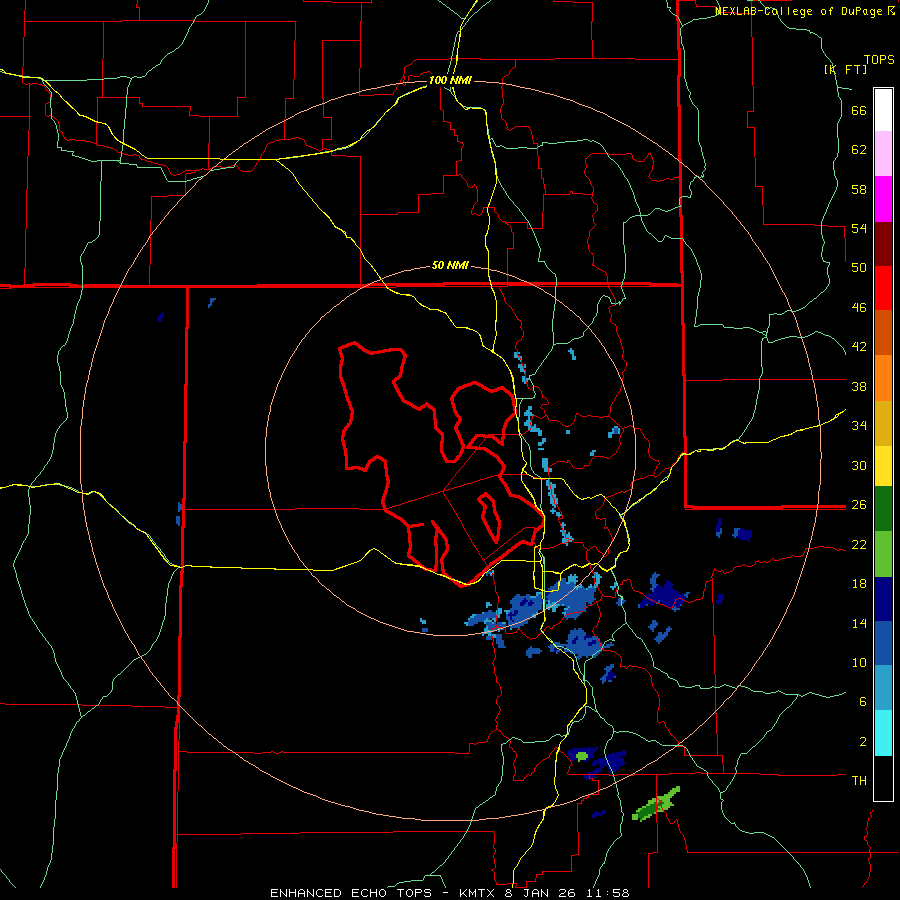Select the 62 legend value
The height and width of the screenshot is (900, 900).
pyautogui.click(x=859, y=150)
